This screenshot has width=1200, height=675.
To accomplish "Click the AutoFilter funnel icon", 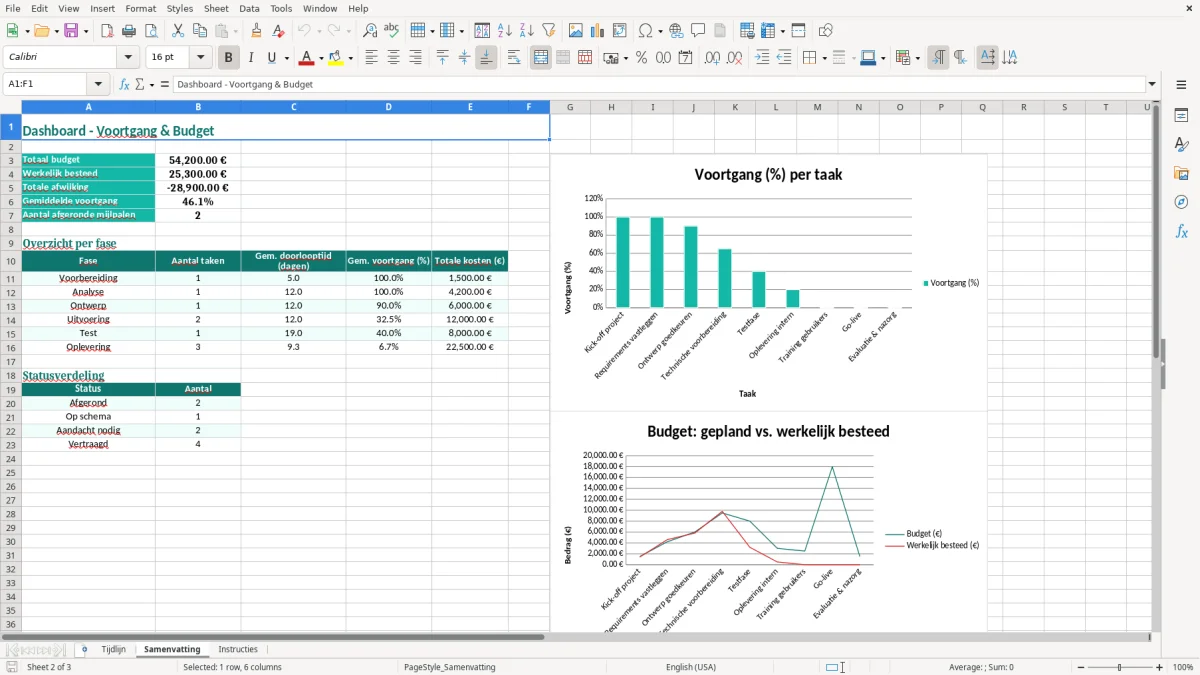I will tap(548, 31).
